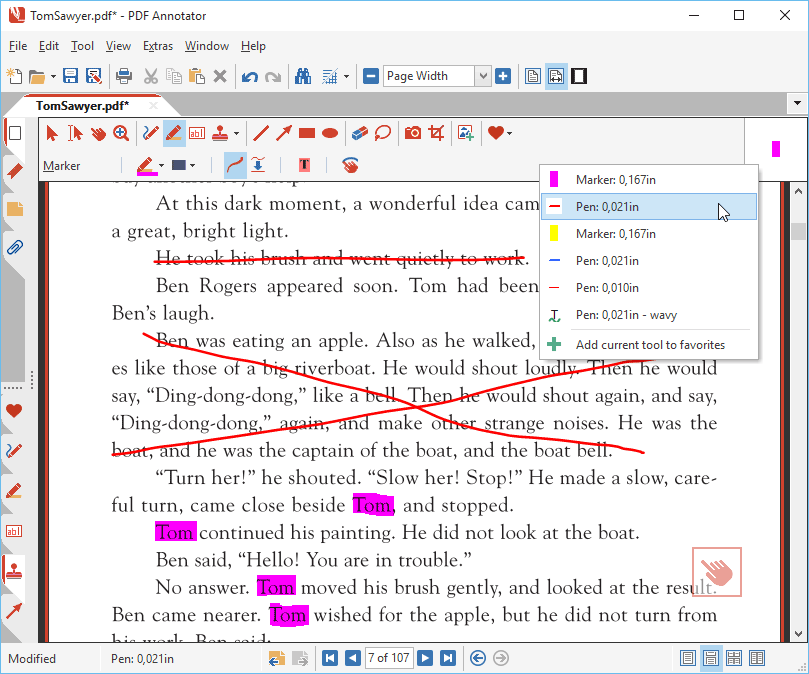Go to the previous page
This screenshot has width=809, height=674.
(x=353, y=658)
